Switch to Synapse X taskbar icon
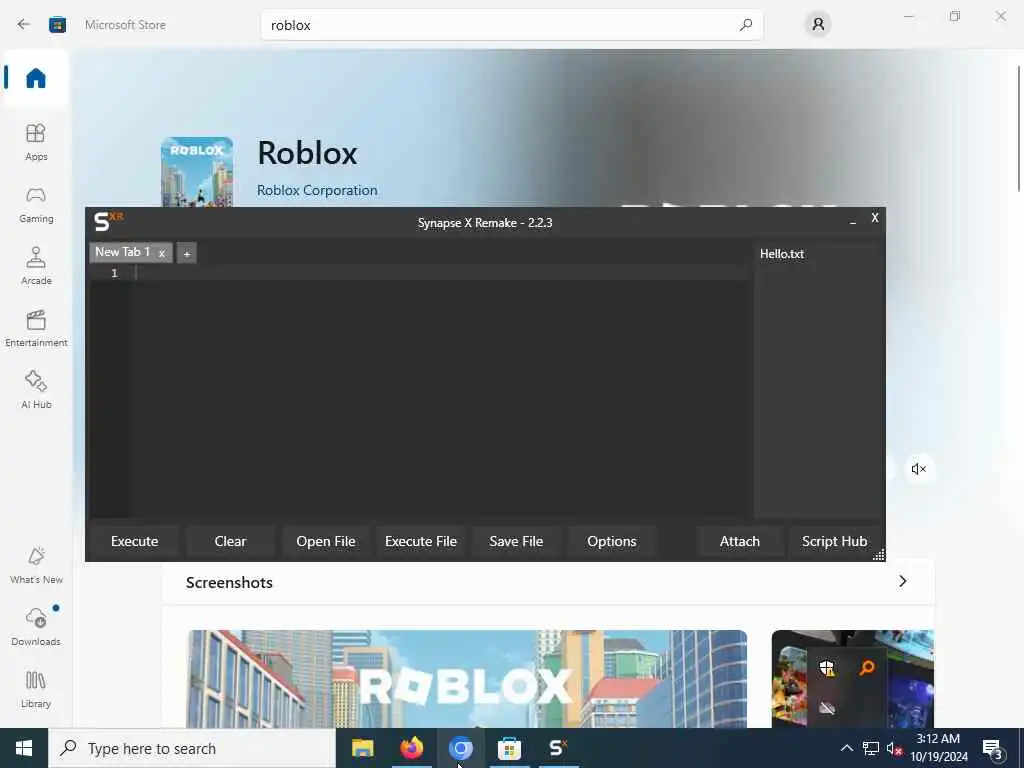Viewport: 1024px width, 768px height. [x=558, y=748]
